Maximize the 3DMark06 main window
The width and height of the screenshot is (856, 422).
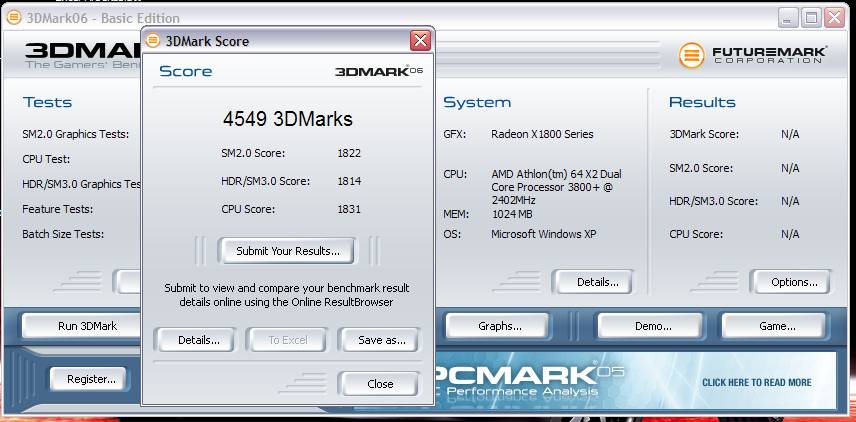pyautogui.click(x=811, y=18)
